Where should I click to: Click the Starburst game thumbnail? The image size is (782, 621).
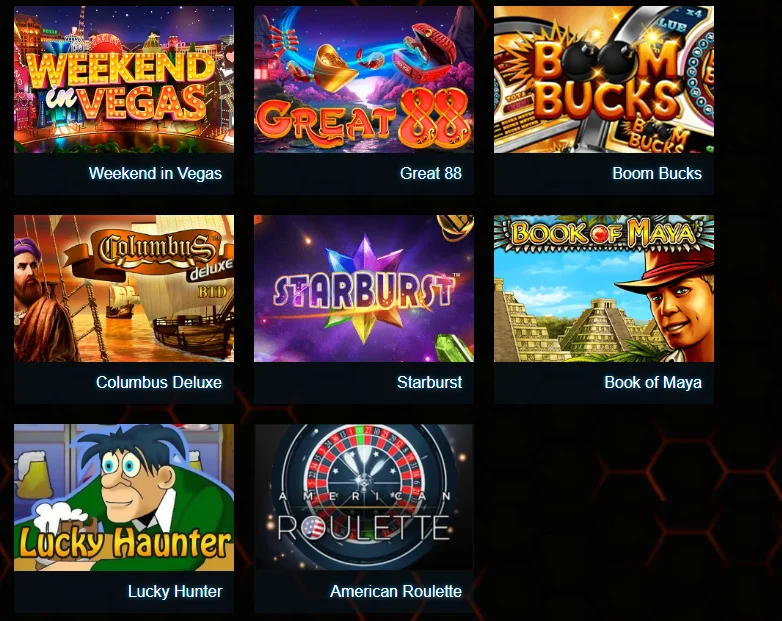[x=364, y=288]
